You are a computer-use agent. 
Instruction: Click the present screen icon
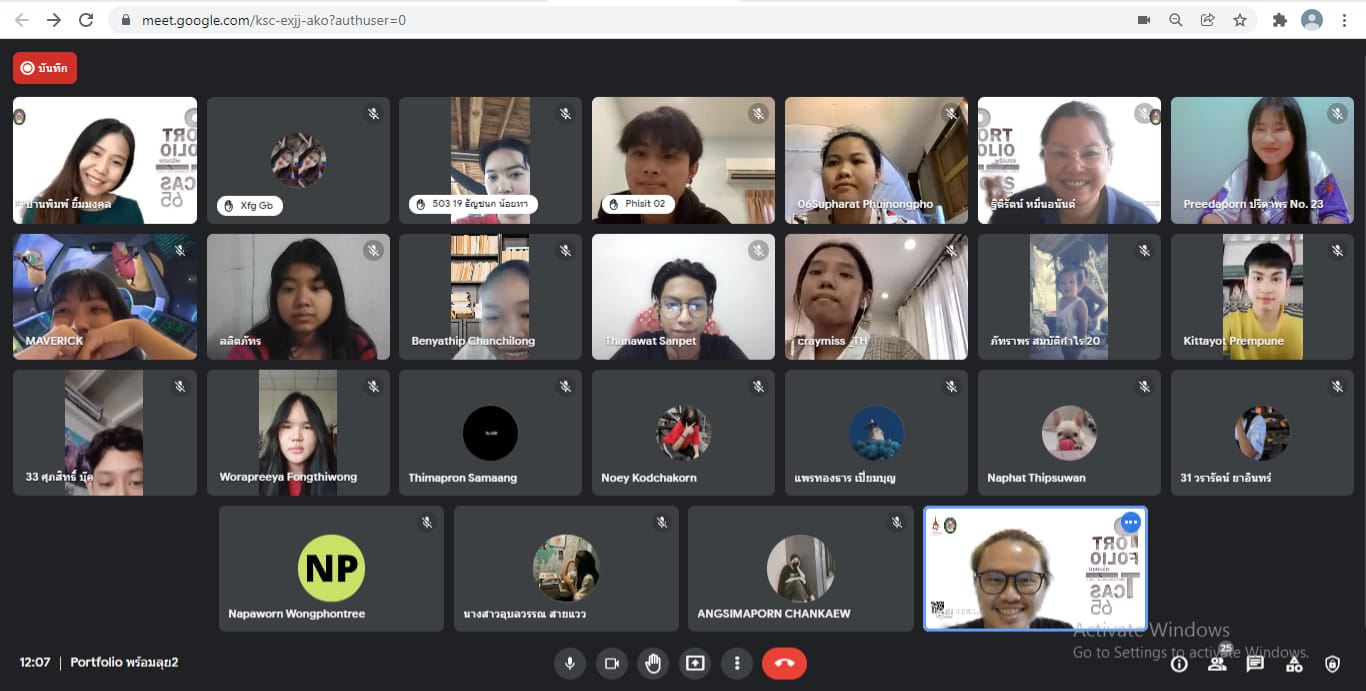pos(695,663)
